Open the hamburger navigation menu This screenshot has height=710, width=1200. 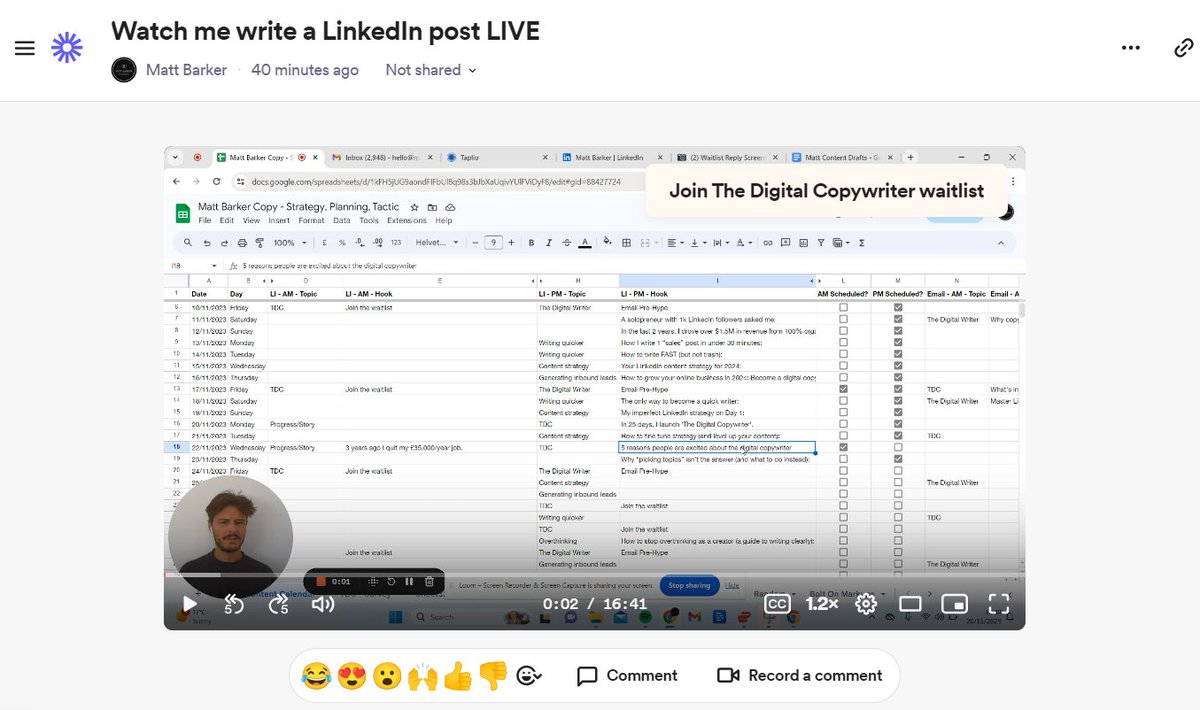pyautogui.click(x=25, y=48)
